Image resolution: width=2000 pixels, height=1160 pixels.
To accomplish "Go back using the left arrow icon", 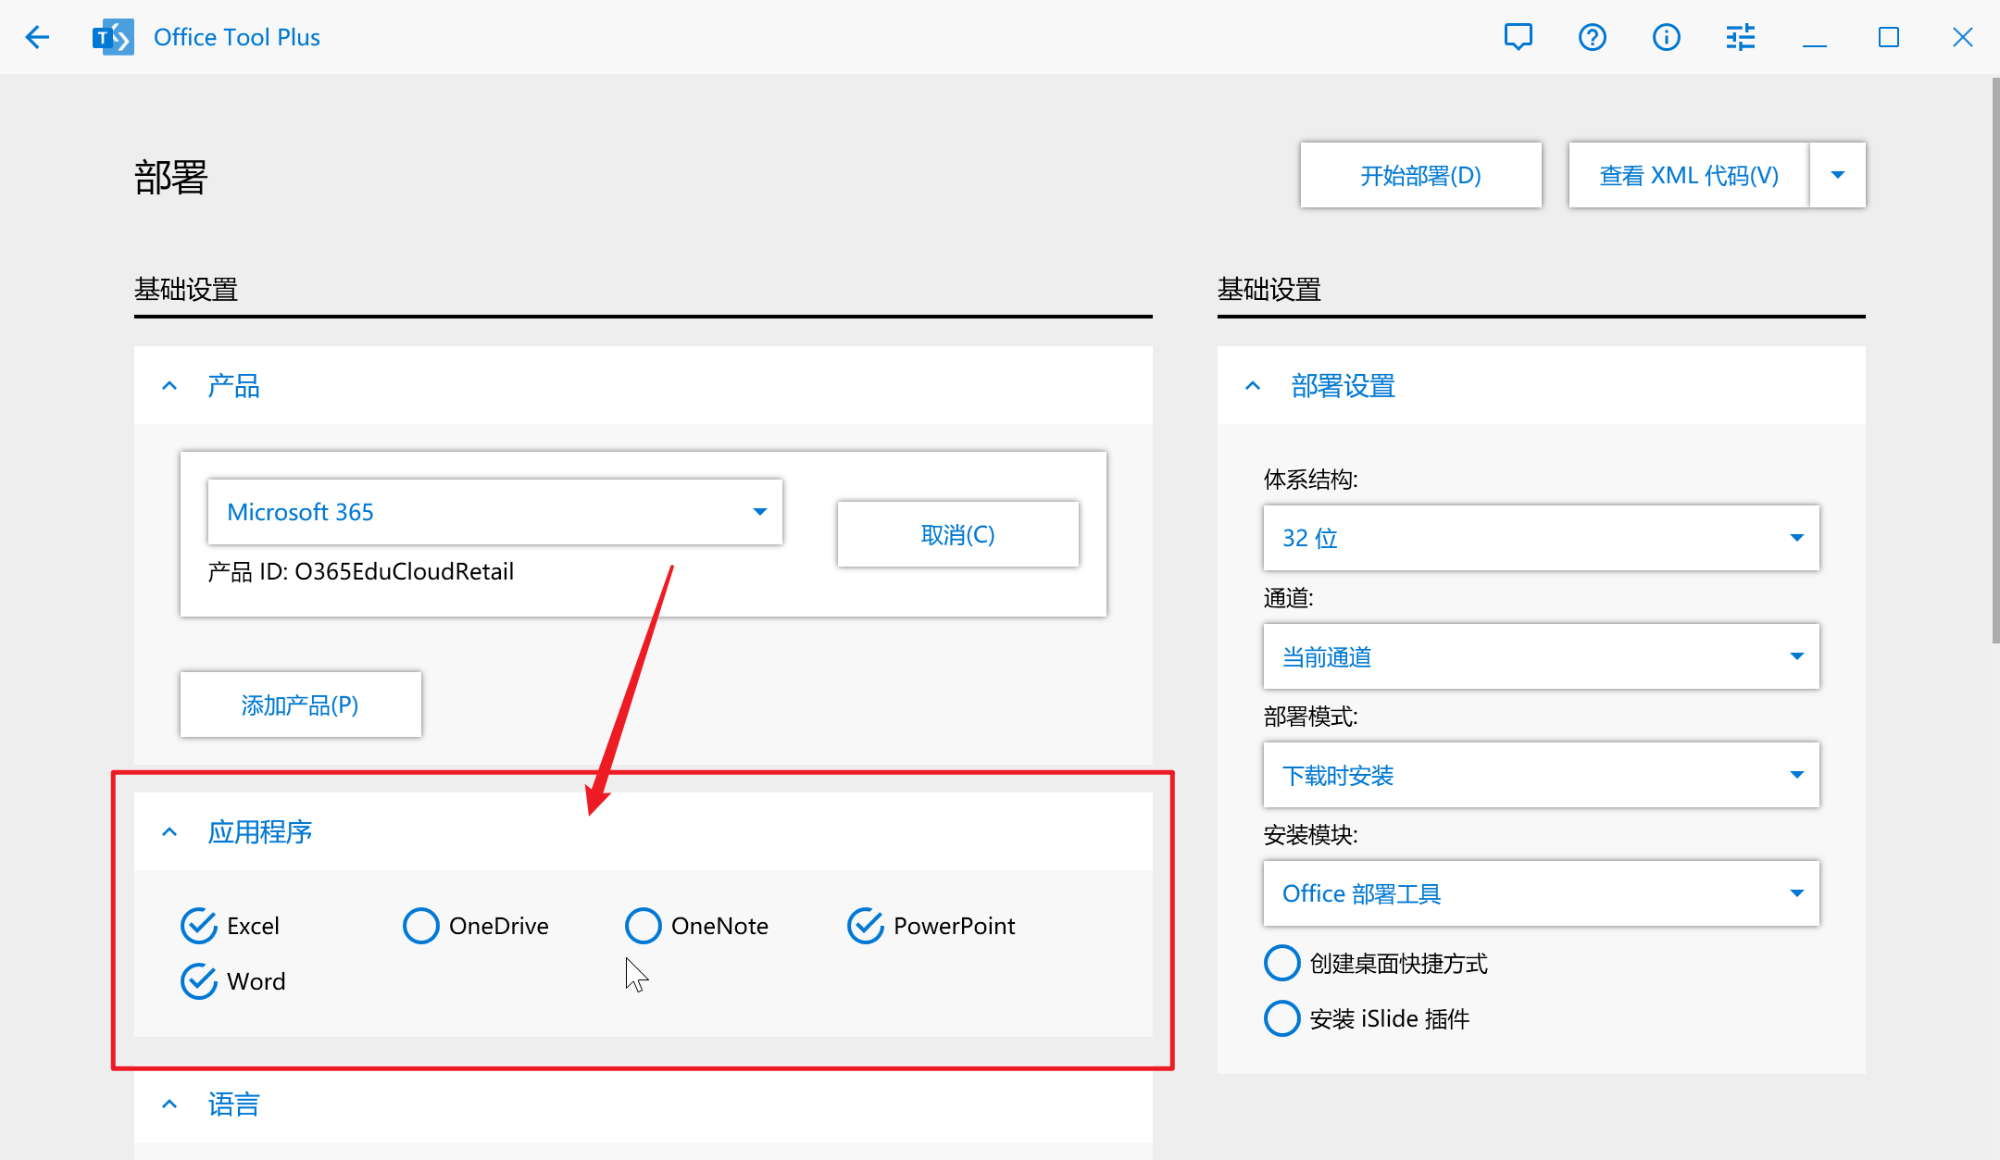I will tap(37, 37).
